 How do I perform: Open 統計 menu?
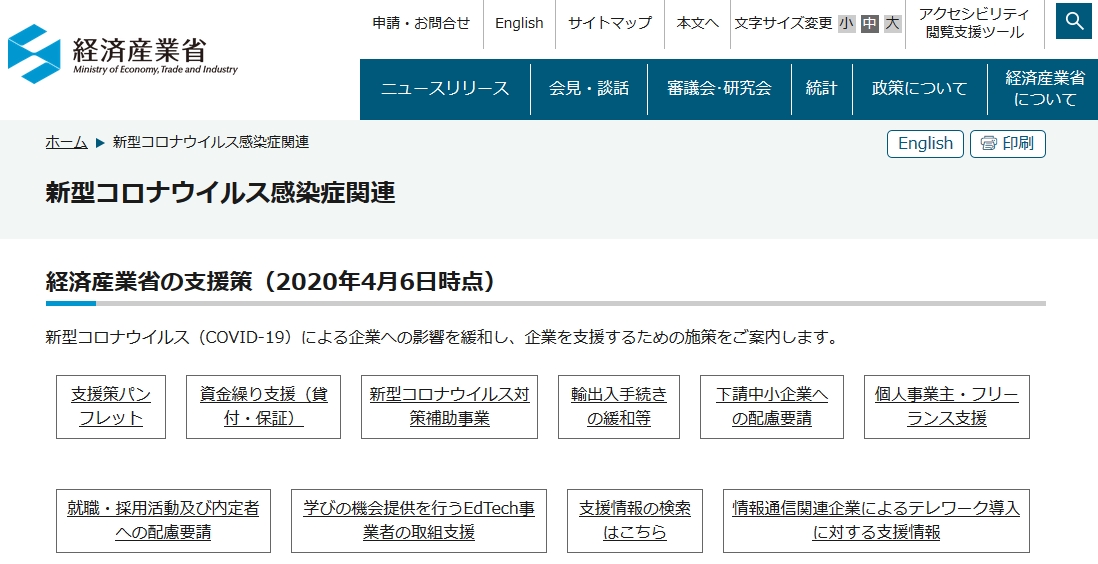821,88
